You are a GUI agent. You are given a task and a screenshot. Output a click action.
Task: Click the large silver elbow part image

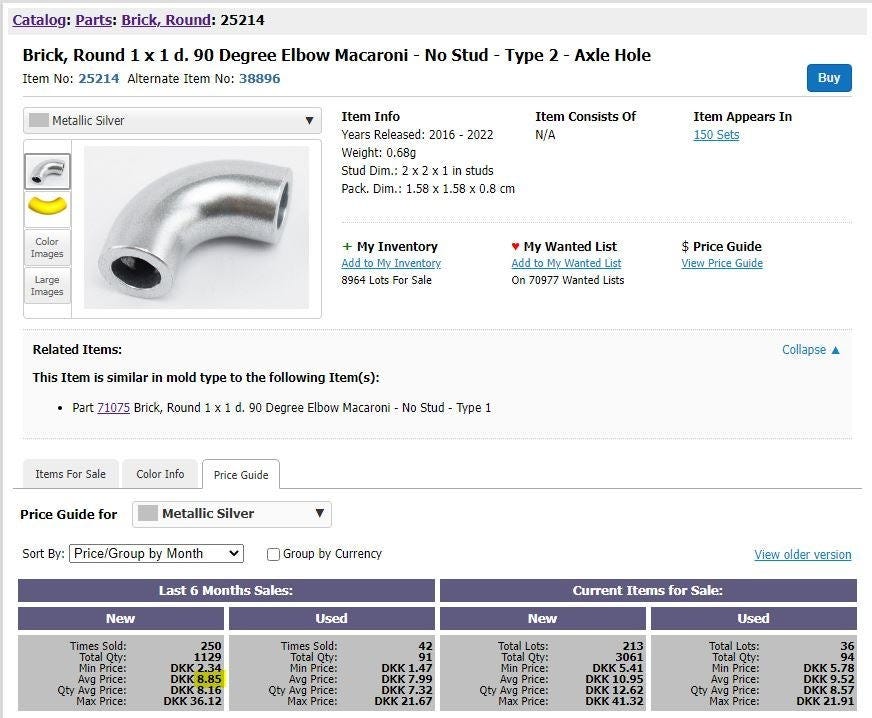pos(196,228)
